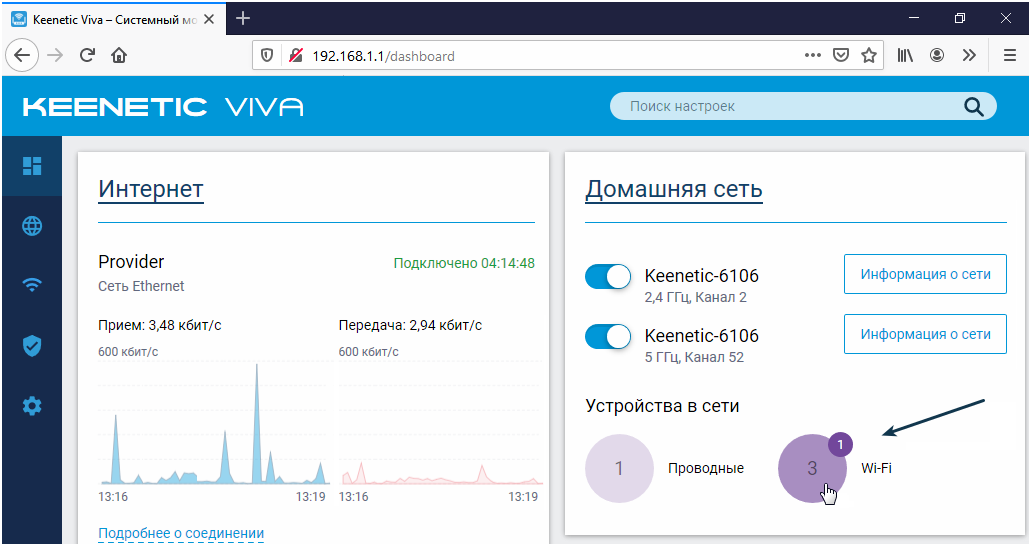Screen dimensions: 1031x546
Task: Open the 'Подробнее о соединении' link
Action: (181, 534)
